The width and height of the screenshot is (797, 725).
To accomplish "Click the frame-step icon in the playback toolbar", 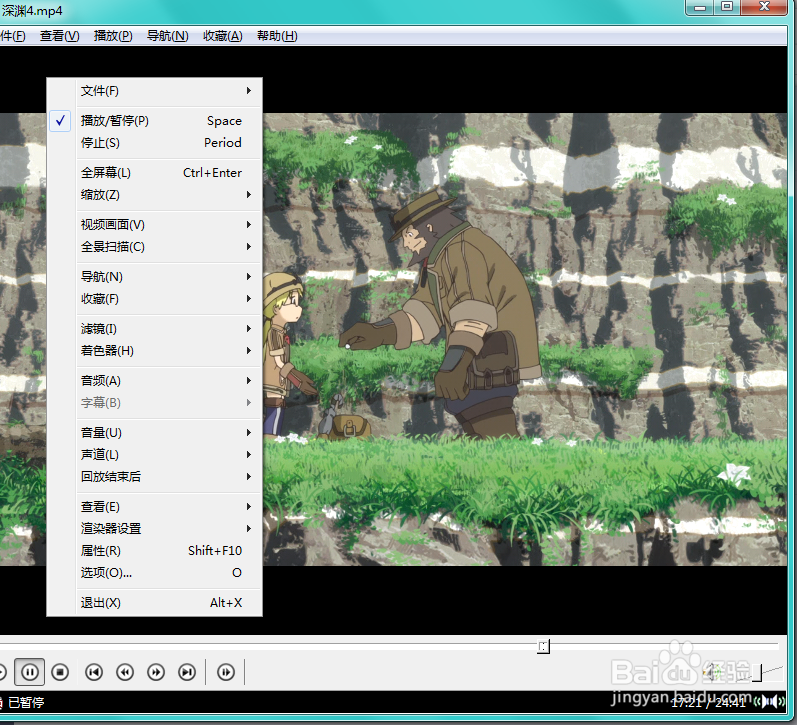I will (226, 672).
